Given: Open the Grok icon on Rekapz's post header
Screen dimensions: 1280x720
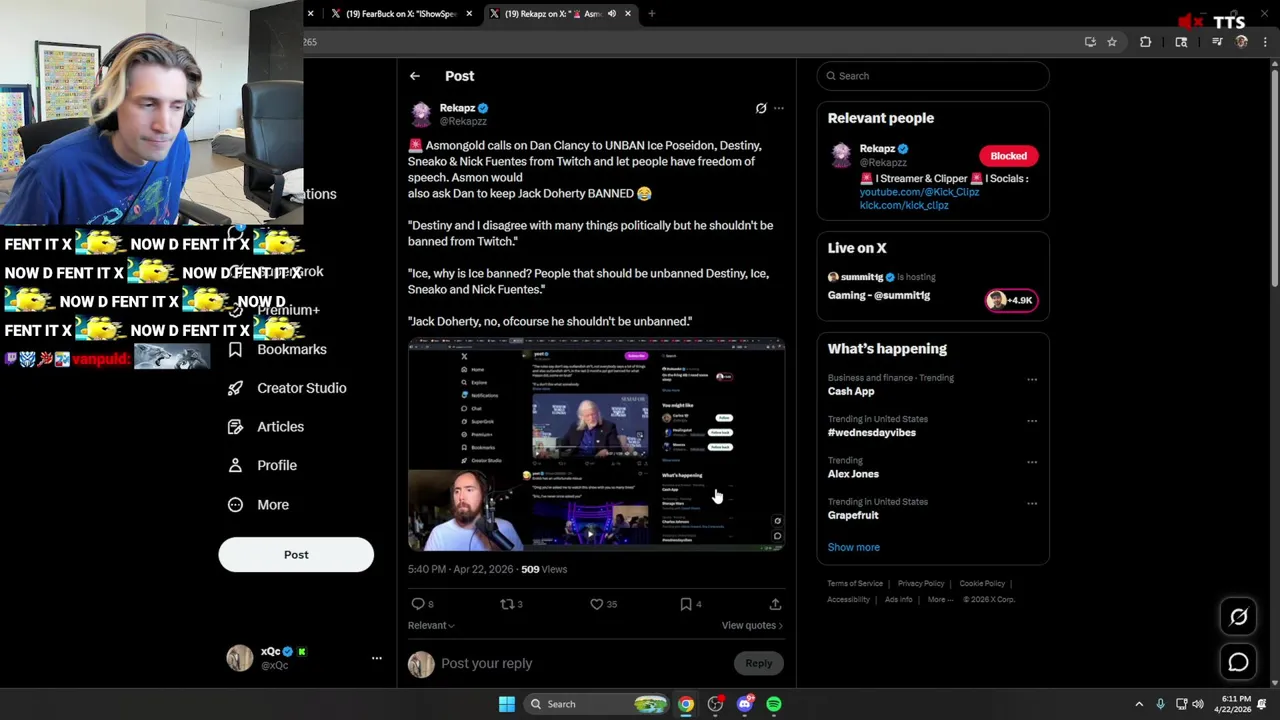Looking at the screenshot, I should coord(761,108).
